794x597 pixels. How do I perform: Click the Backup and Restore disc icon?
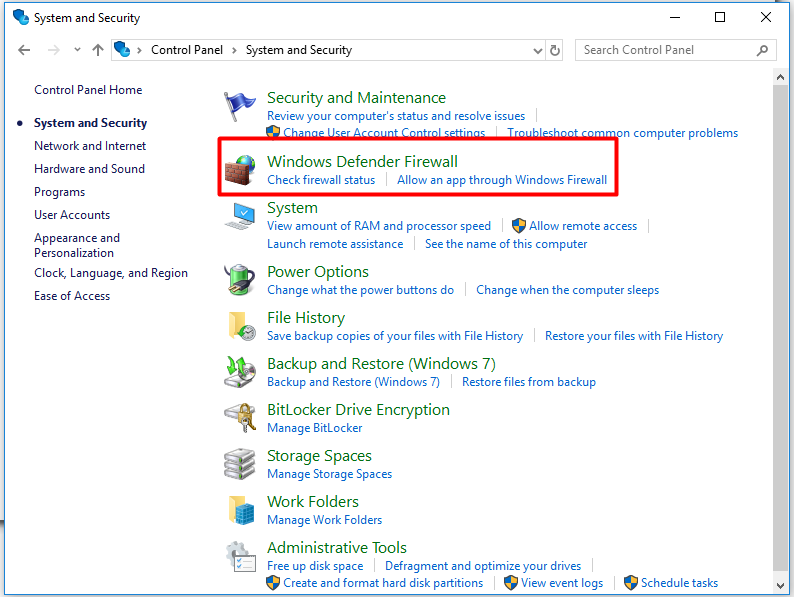point(240,372)
